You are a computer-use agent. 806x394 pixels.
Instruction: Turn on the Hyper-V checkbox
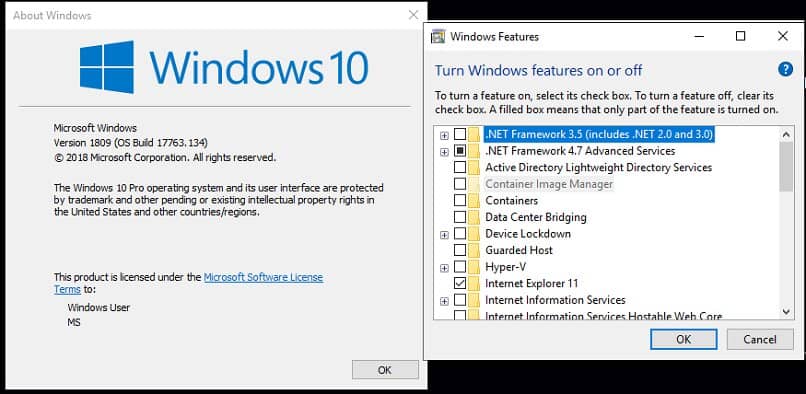pos(460,266)
